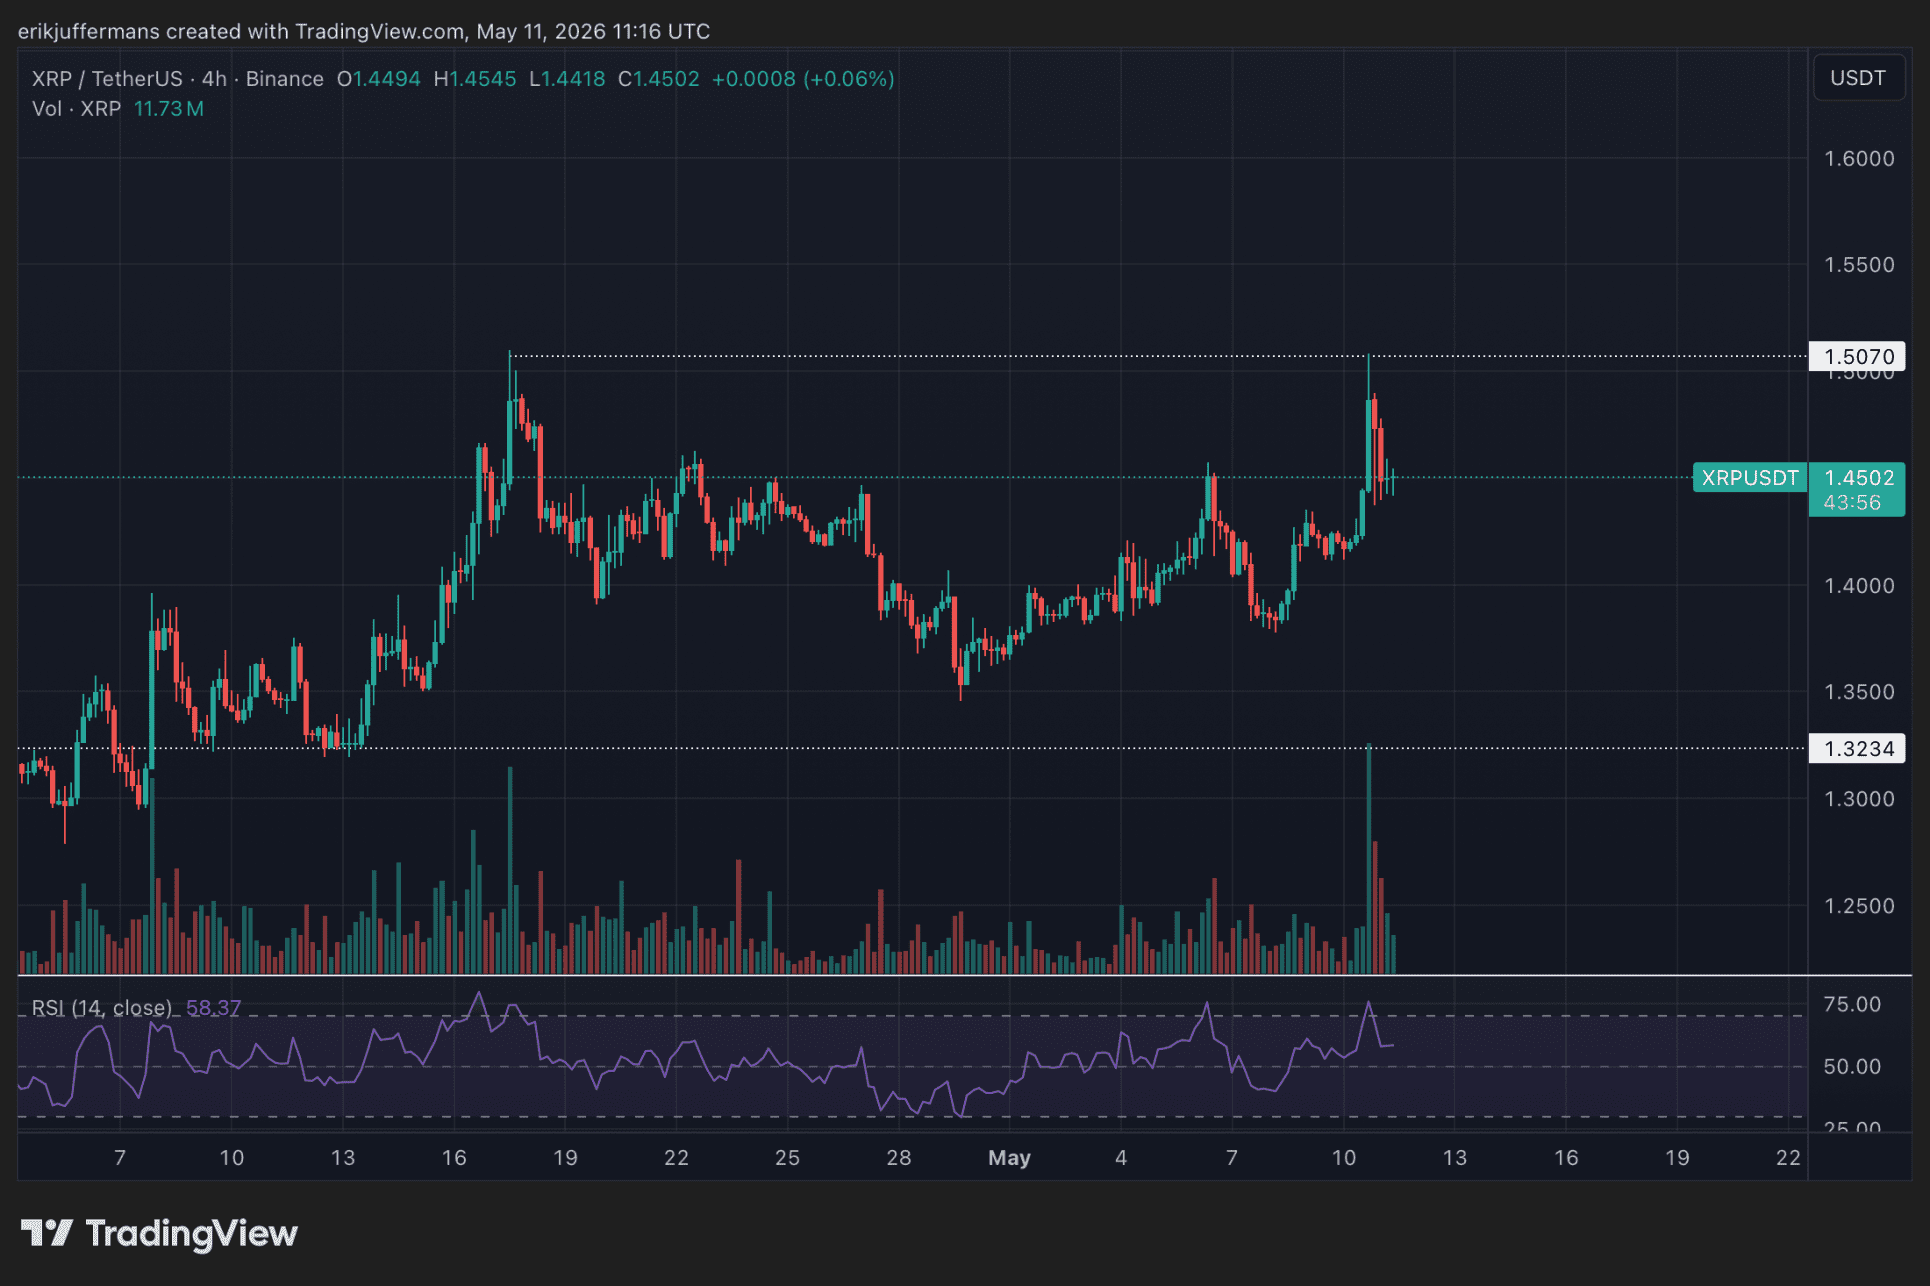The width and height of the screenshot is (1930, 1286).
Task: Click the TradingView logo icon
Action: click(46, 1233)
